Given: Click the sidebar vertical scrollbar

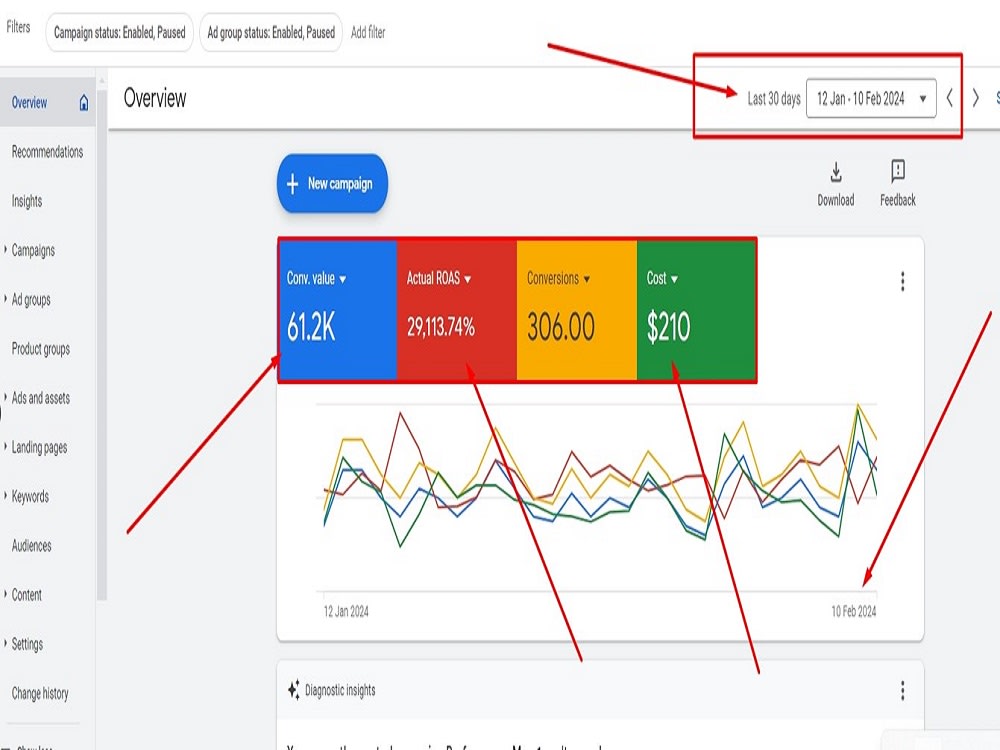Looking at the screenshot, I should pyautogui.click(x=101, y=344).
